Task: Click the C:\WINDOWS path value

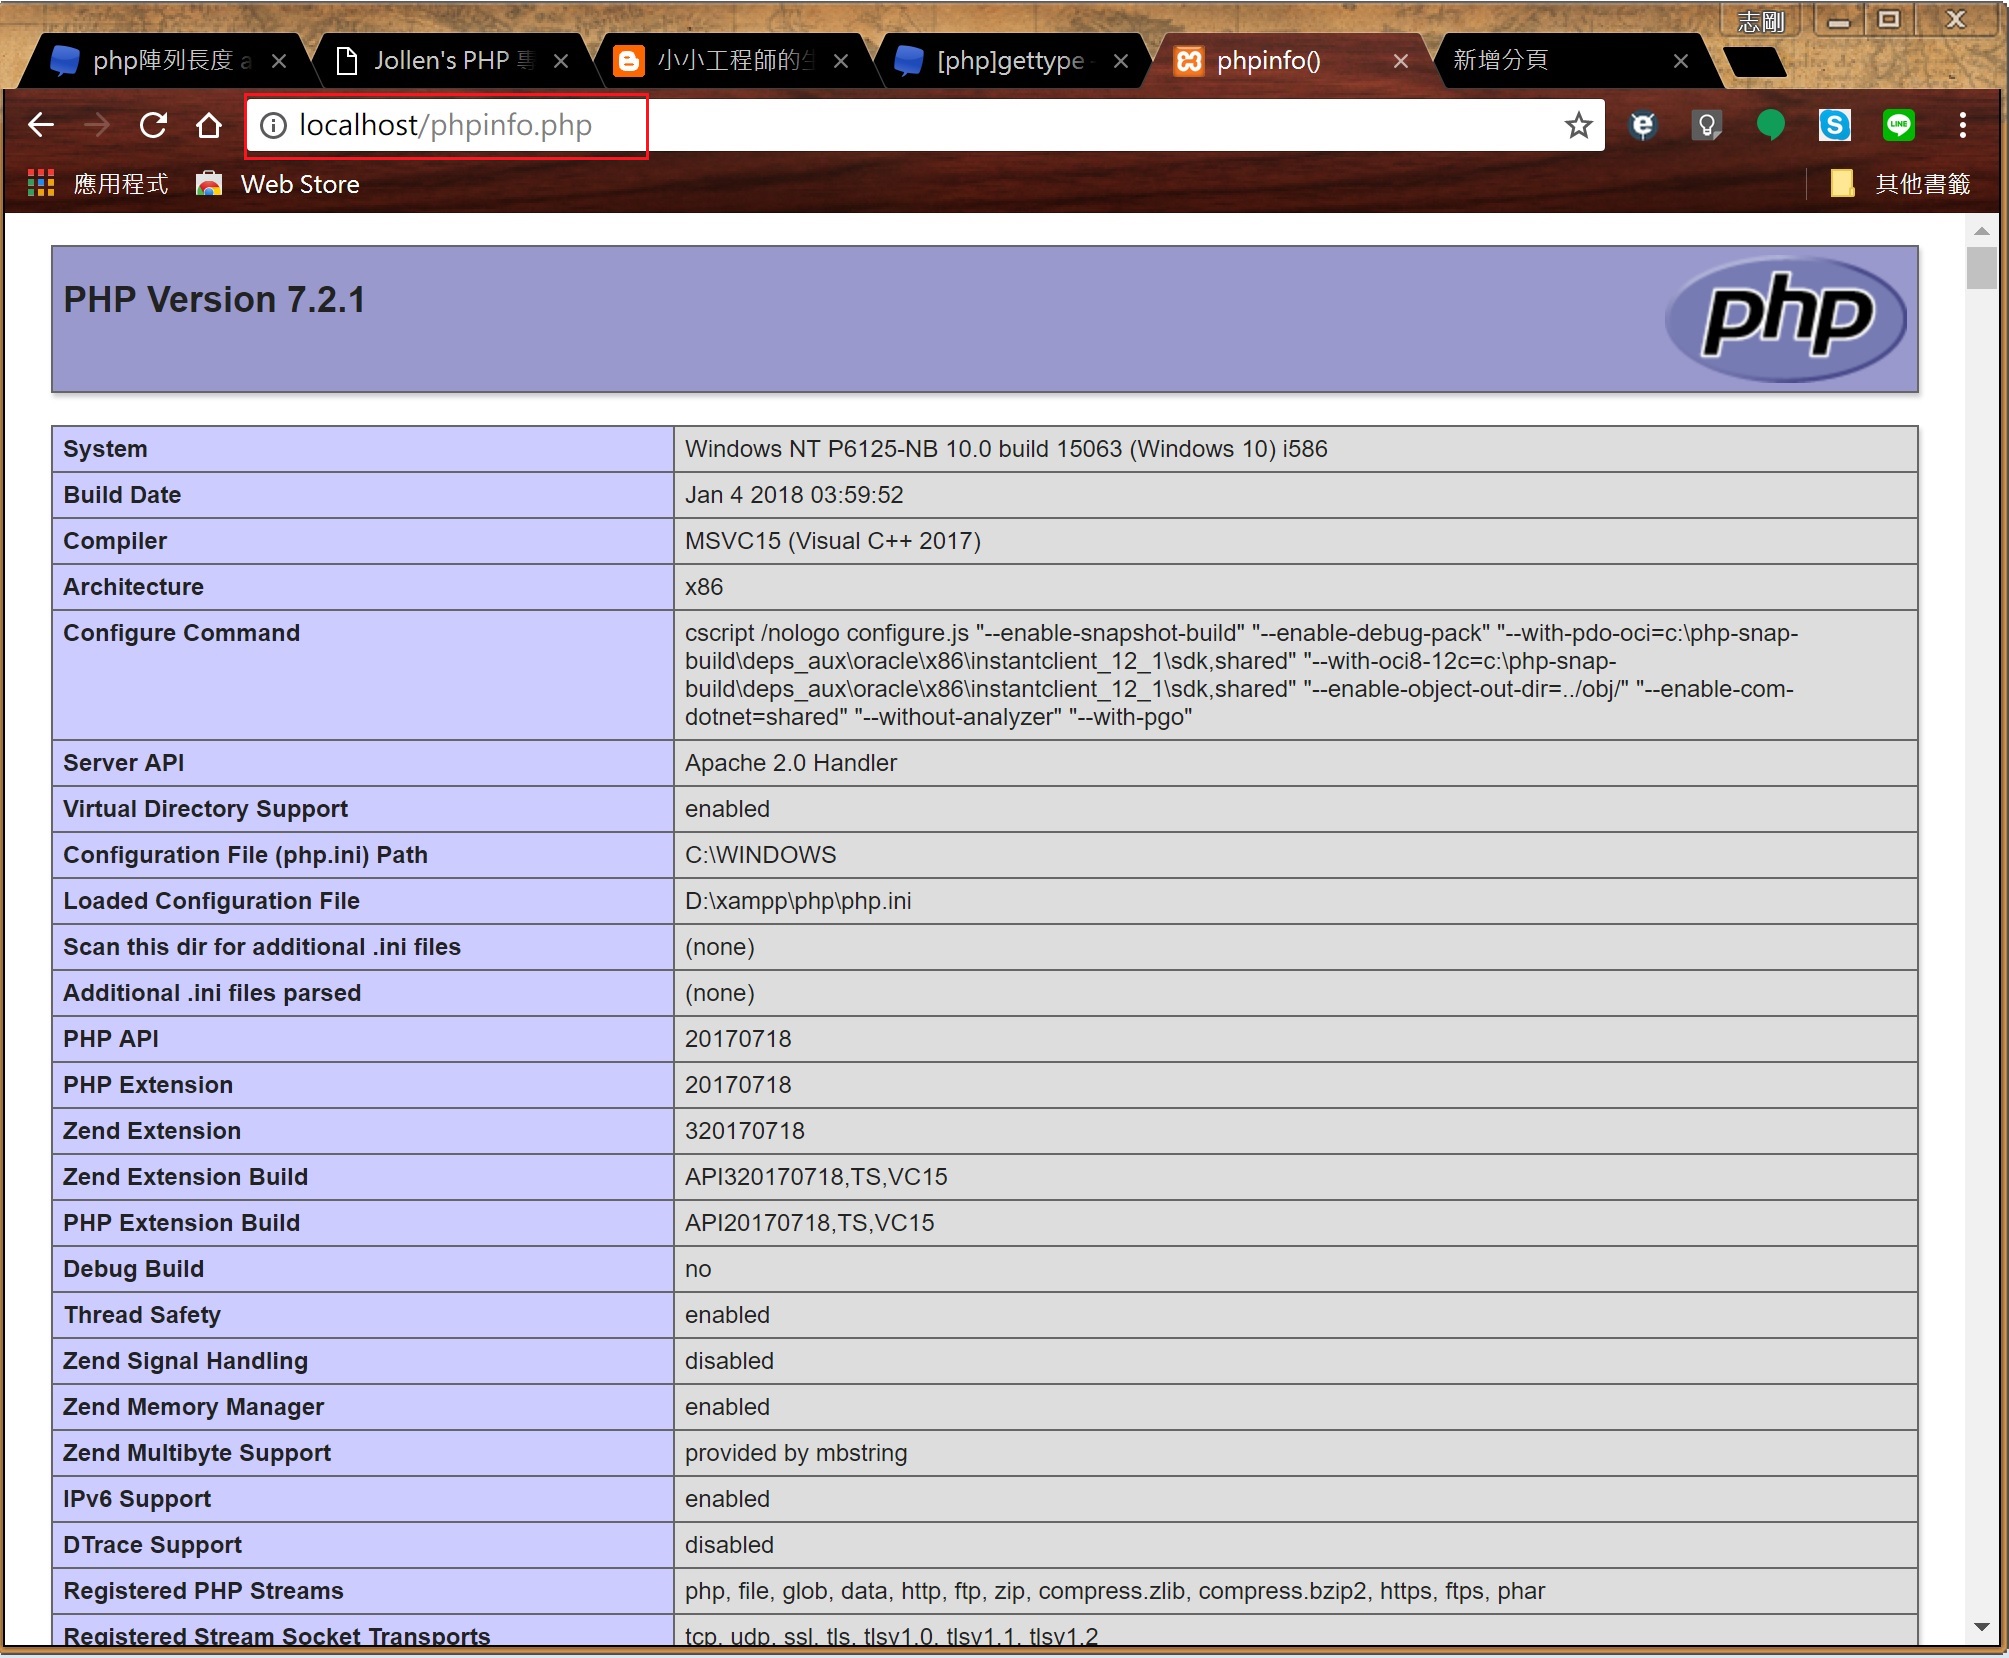Action: [761, 855]
